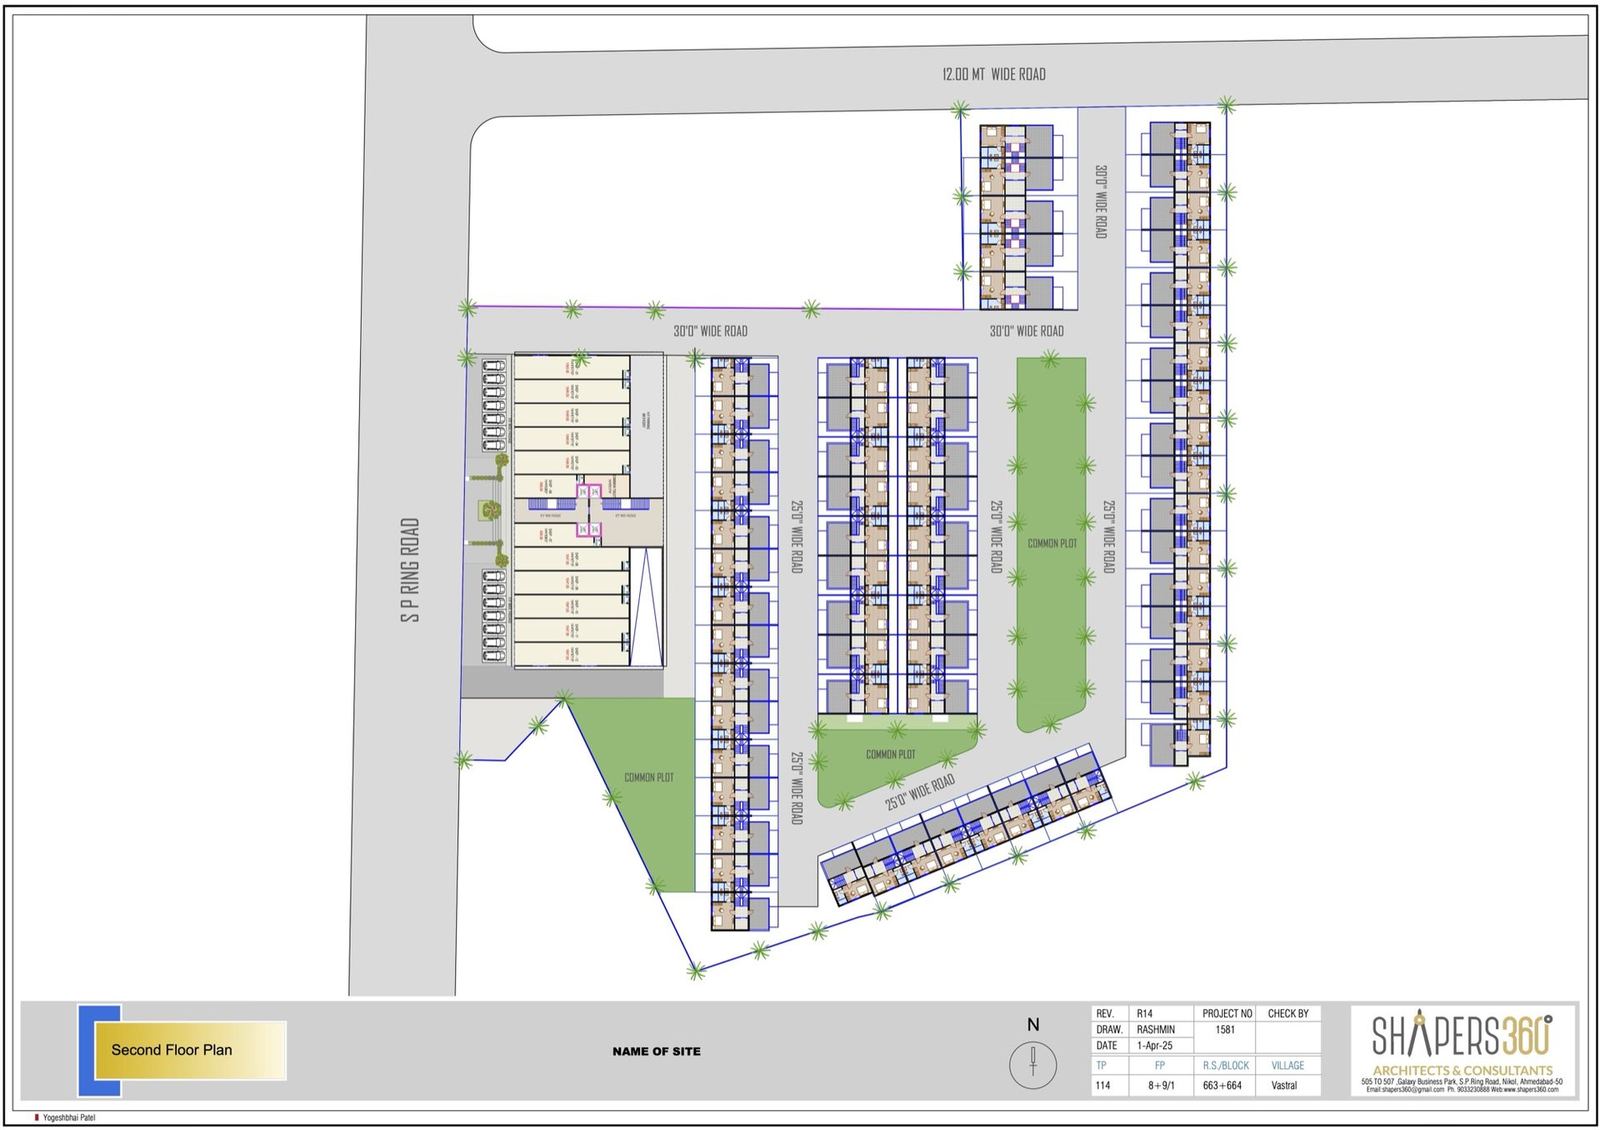Click the 'PROJECT NO' header cell
The width and height of the screenshot is (1600, 1130).
[1225, 1013]
